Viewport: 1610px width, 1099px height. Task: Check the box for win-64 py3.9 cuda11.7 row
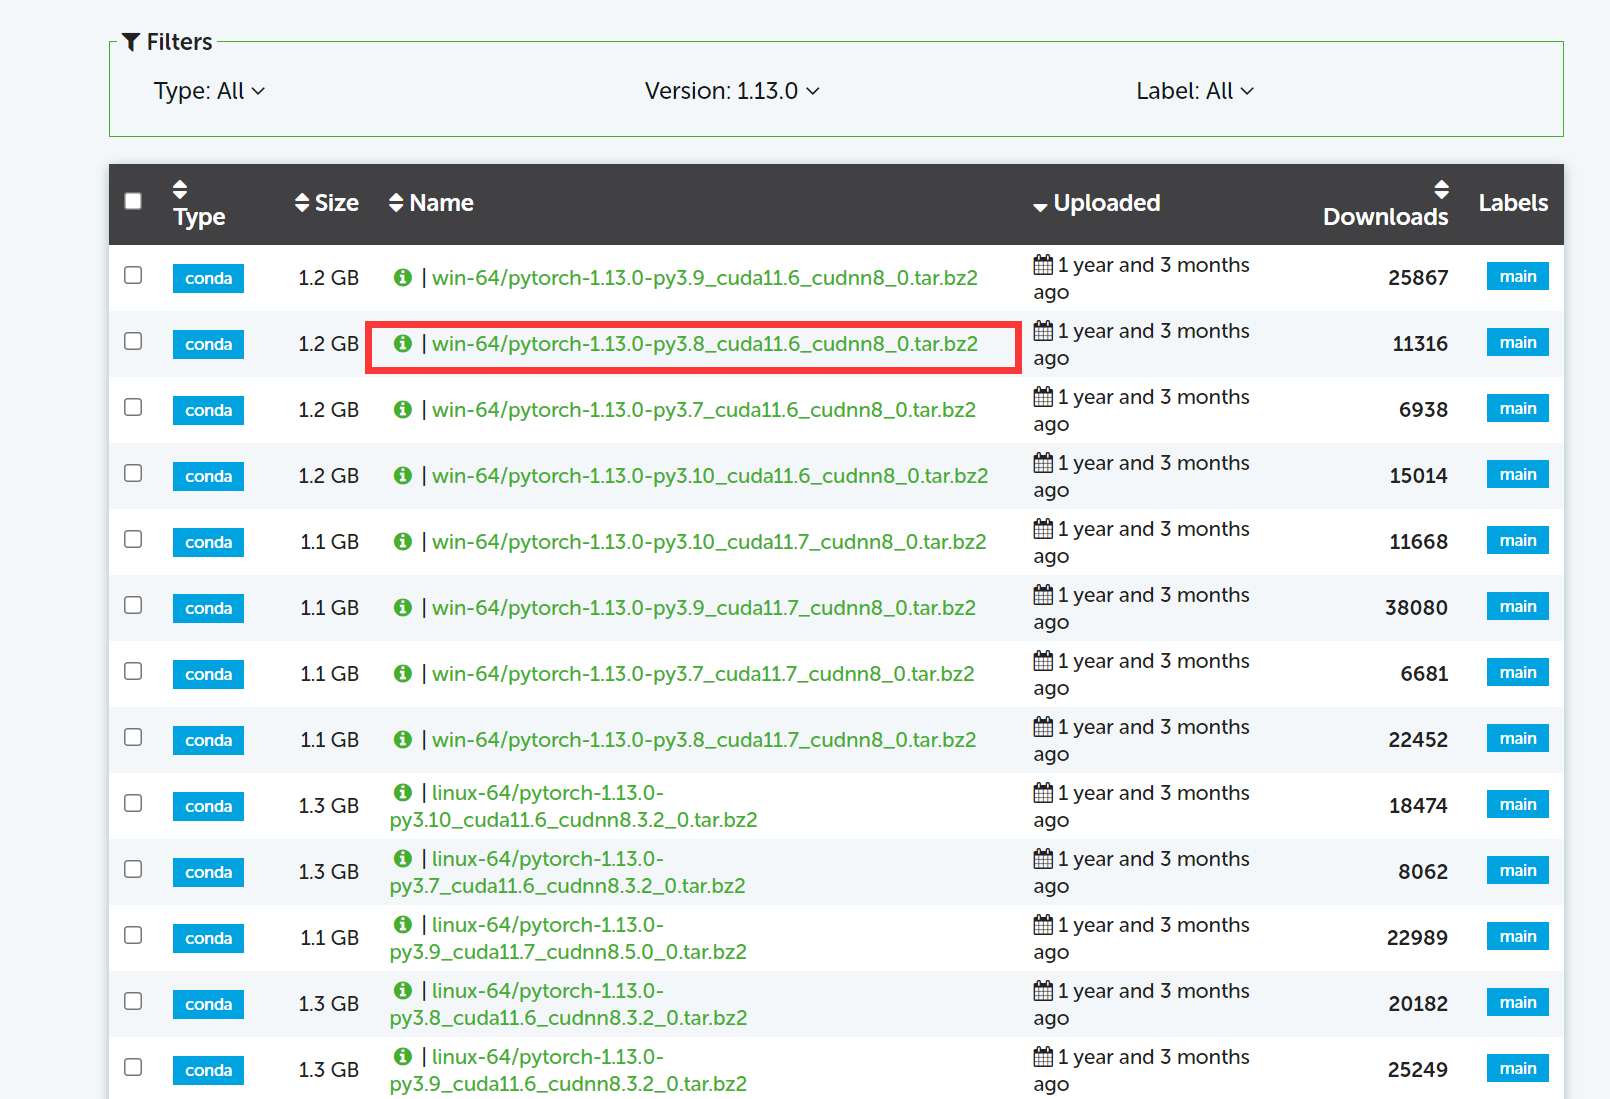[x=133, y=605]
